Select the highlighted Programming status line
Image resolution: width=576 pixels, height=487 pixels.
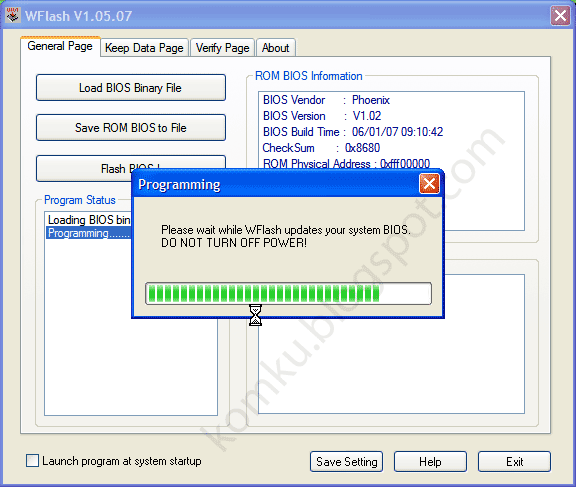89,233
